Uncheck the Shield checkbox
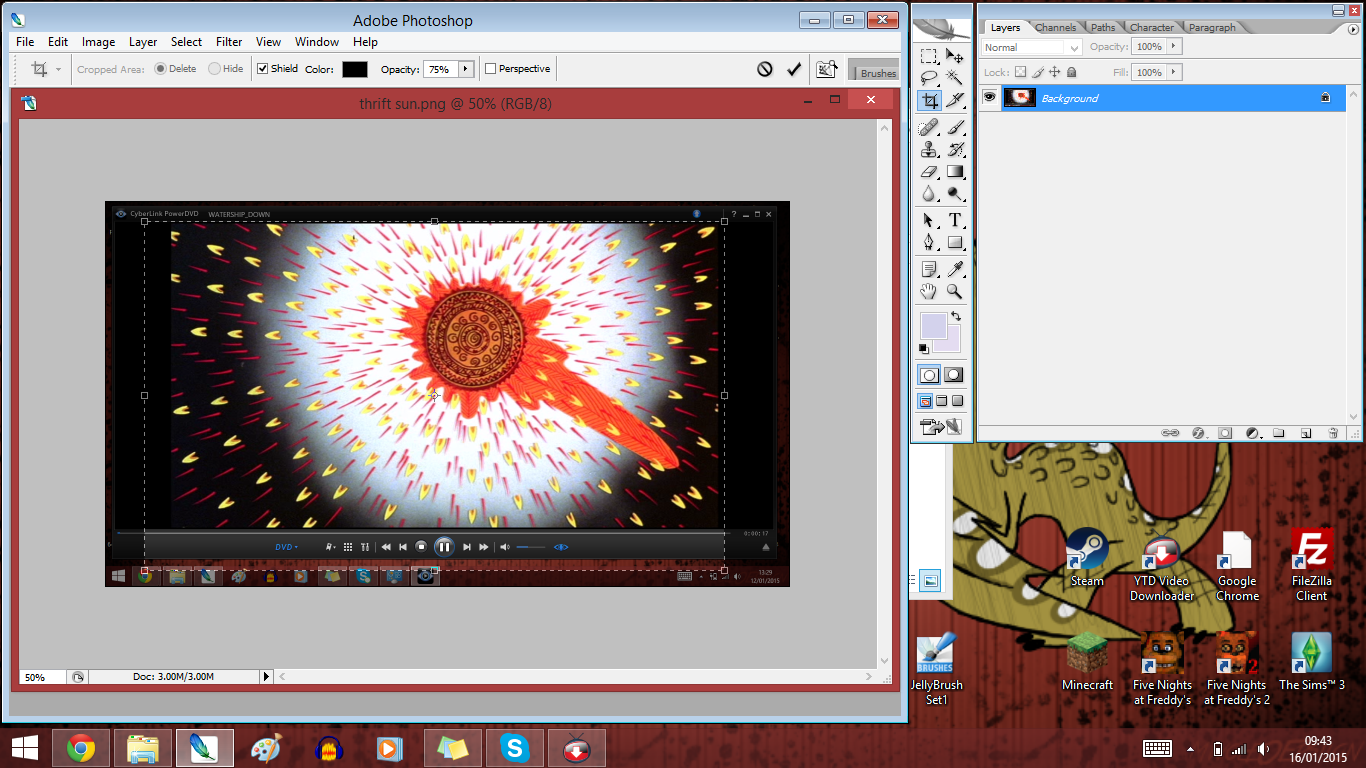1366x768 pixels. coord(262,68)
